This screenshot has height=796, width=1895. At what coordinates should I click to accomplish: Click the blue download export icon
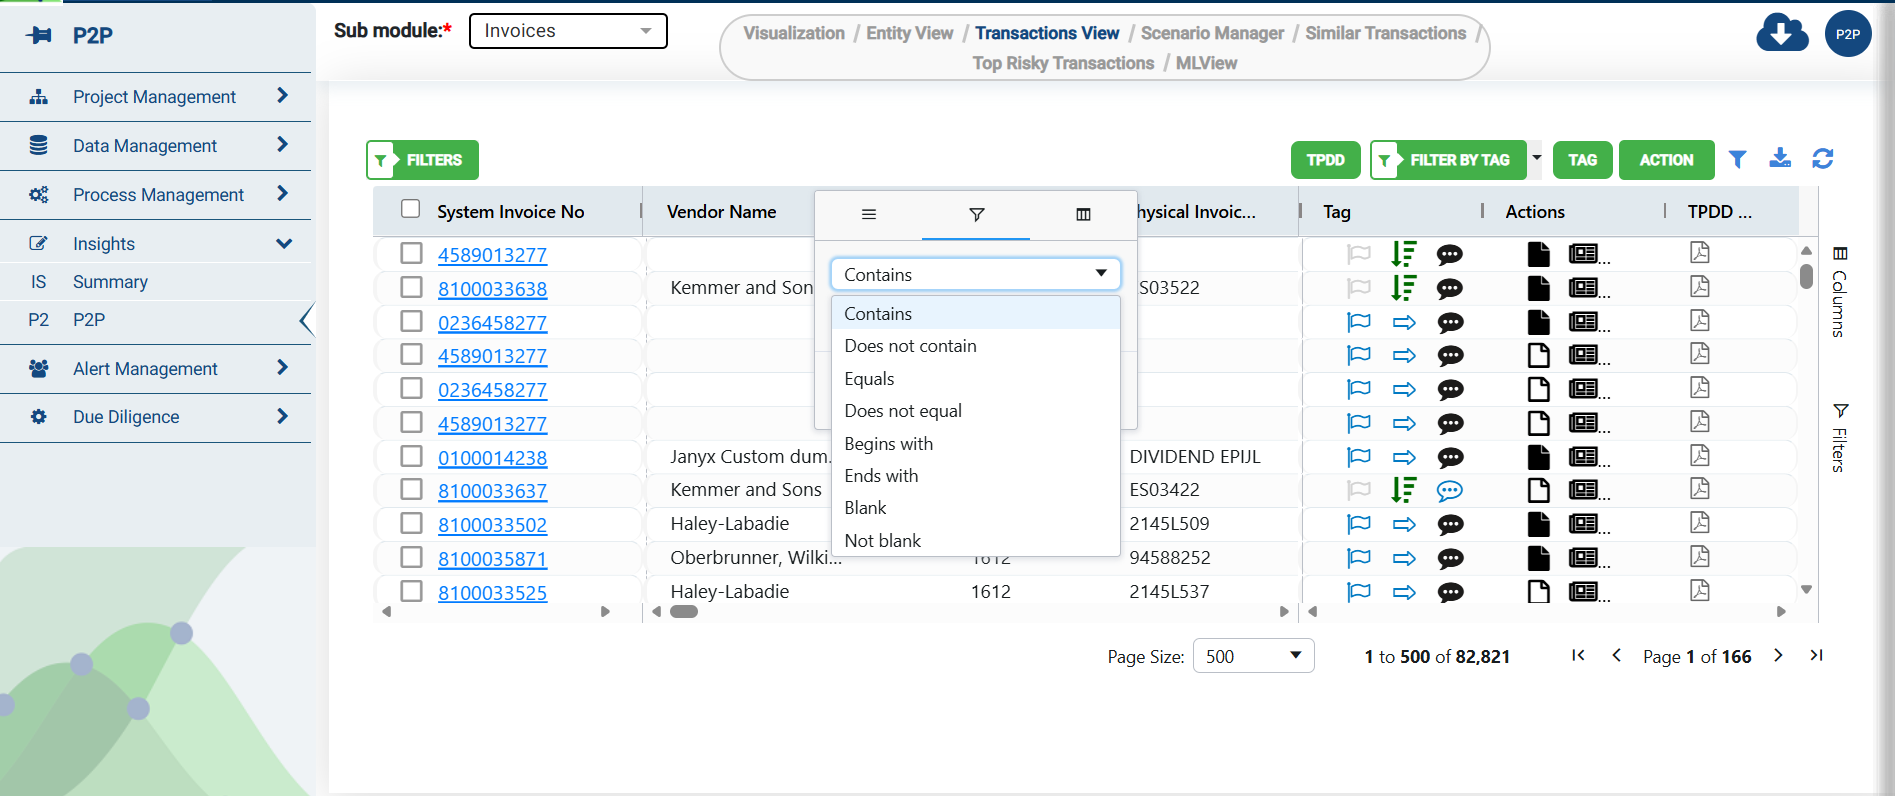tap(1780, 158)
